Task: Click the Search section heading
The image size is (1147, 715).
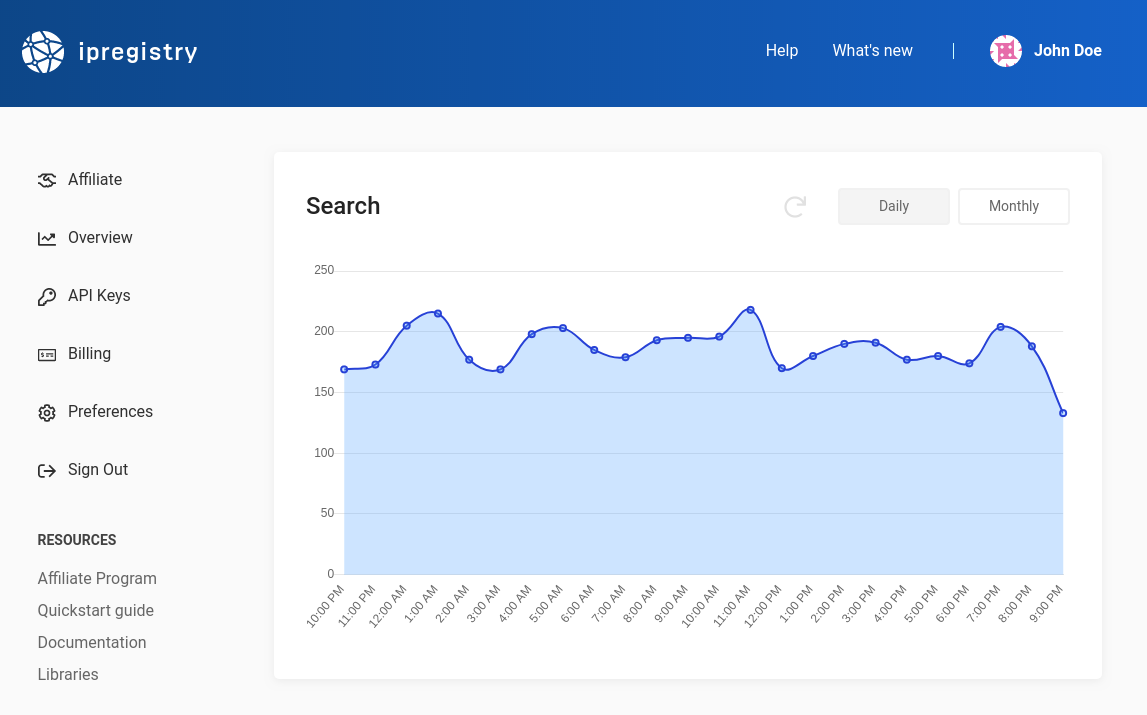Action: point(343,206)
